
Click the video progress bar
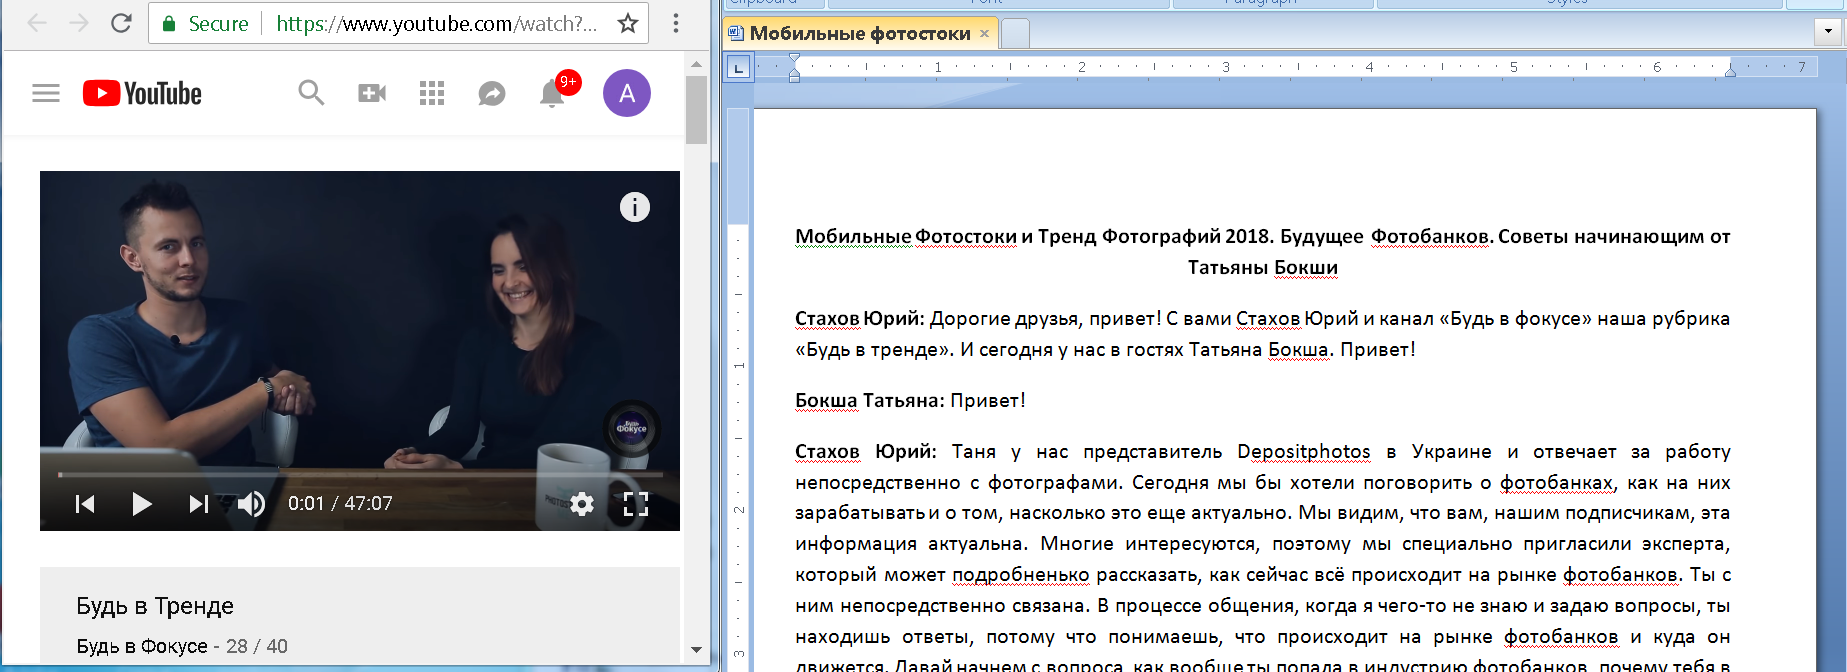[x=360, y=474]
